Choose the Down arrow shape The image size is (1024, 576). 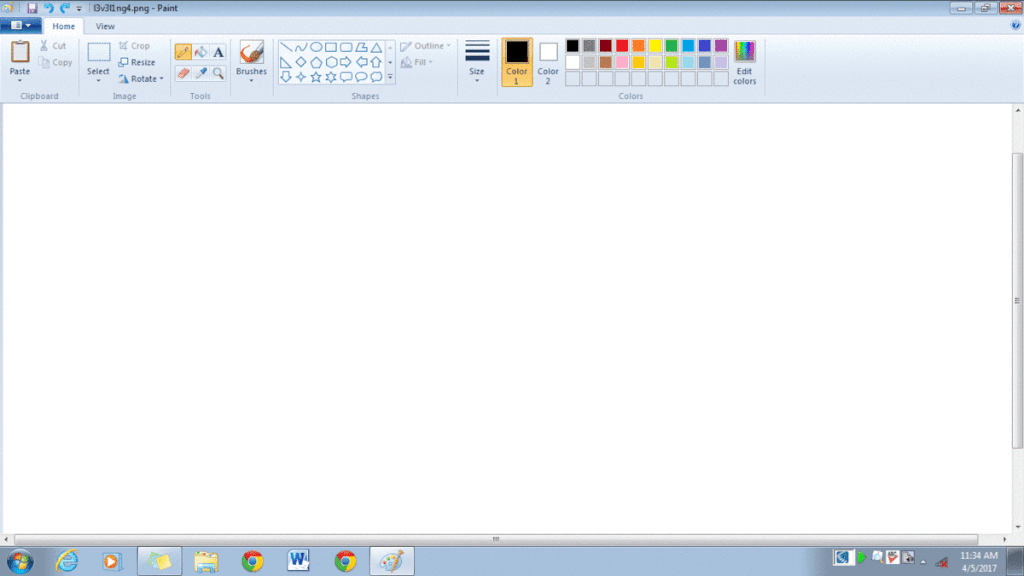pos(286,77)
